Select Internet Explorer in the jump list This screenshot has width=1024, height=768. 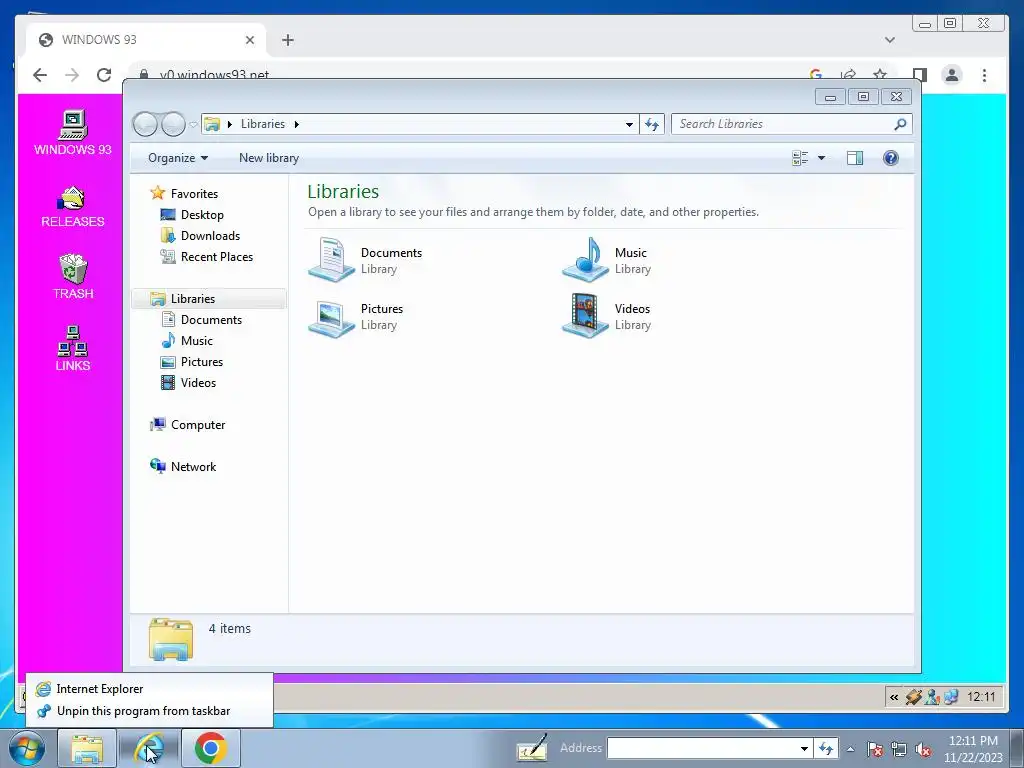[149, 689]
